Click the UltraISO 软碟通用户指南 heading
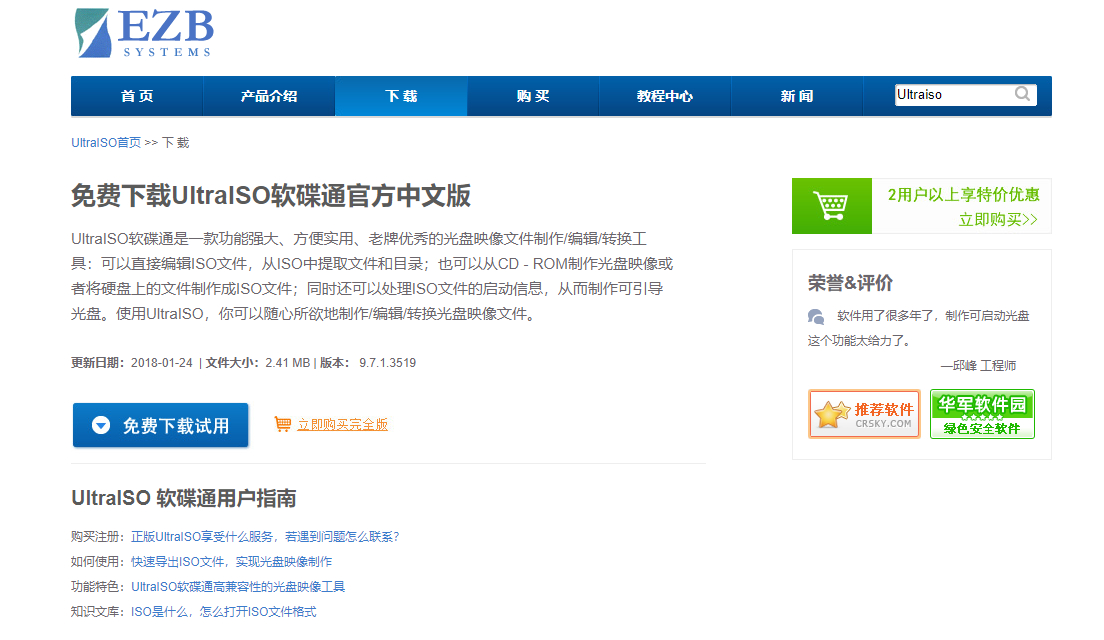Screen dimensions: 1104x640 pyautogui.click(x=184, y=498)
